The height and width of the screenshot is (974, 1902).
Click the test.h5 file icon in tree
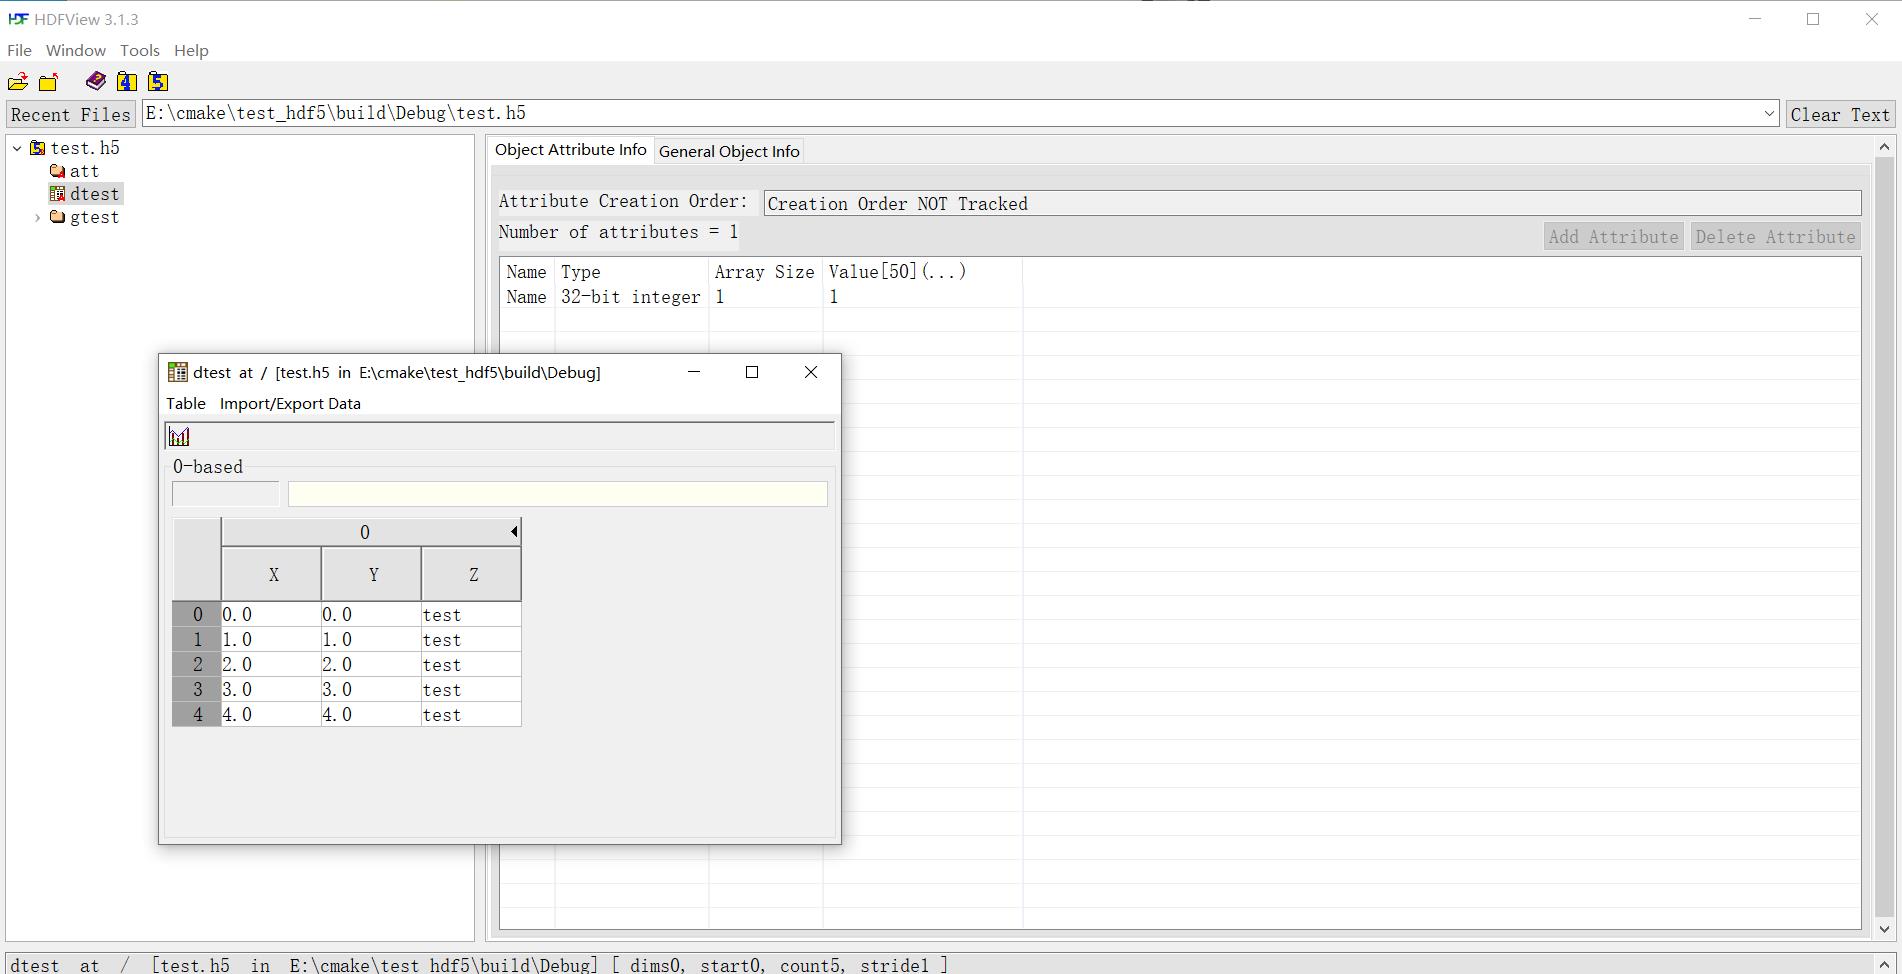point(38,148)
